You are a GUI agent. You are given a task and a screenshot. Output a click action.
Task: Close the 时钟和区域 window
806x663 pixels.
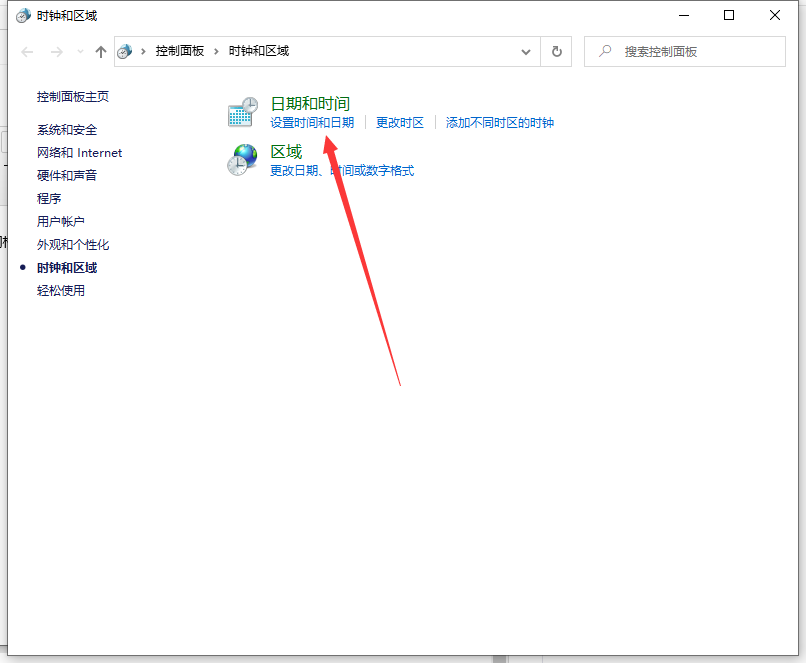pyautogui.click(x=775, y=15)
